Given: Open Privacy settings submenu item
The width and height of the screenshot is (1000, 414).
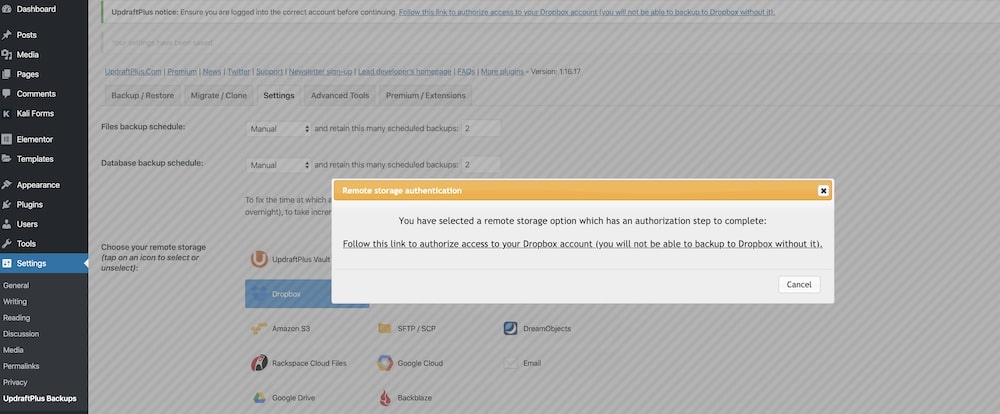Looking at the screenshot, I should tap(15, 382).
